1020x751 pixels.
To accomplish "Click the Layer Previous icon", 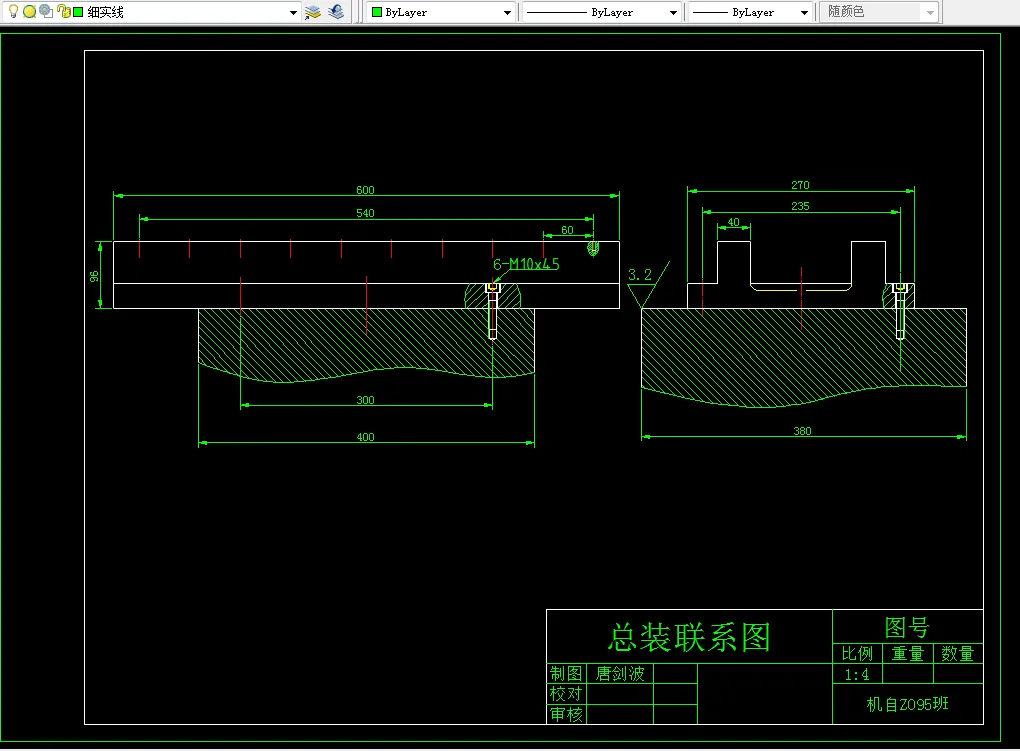I will (336, 12).
